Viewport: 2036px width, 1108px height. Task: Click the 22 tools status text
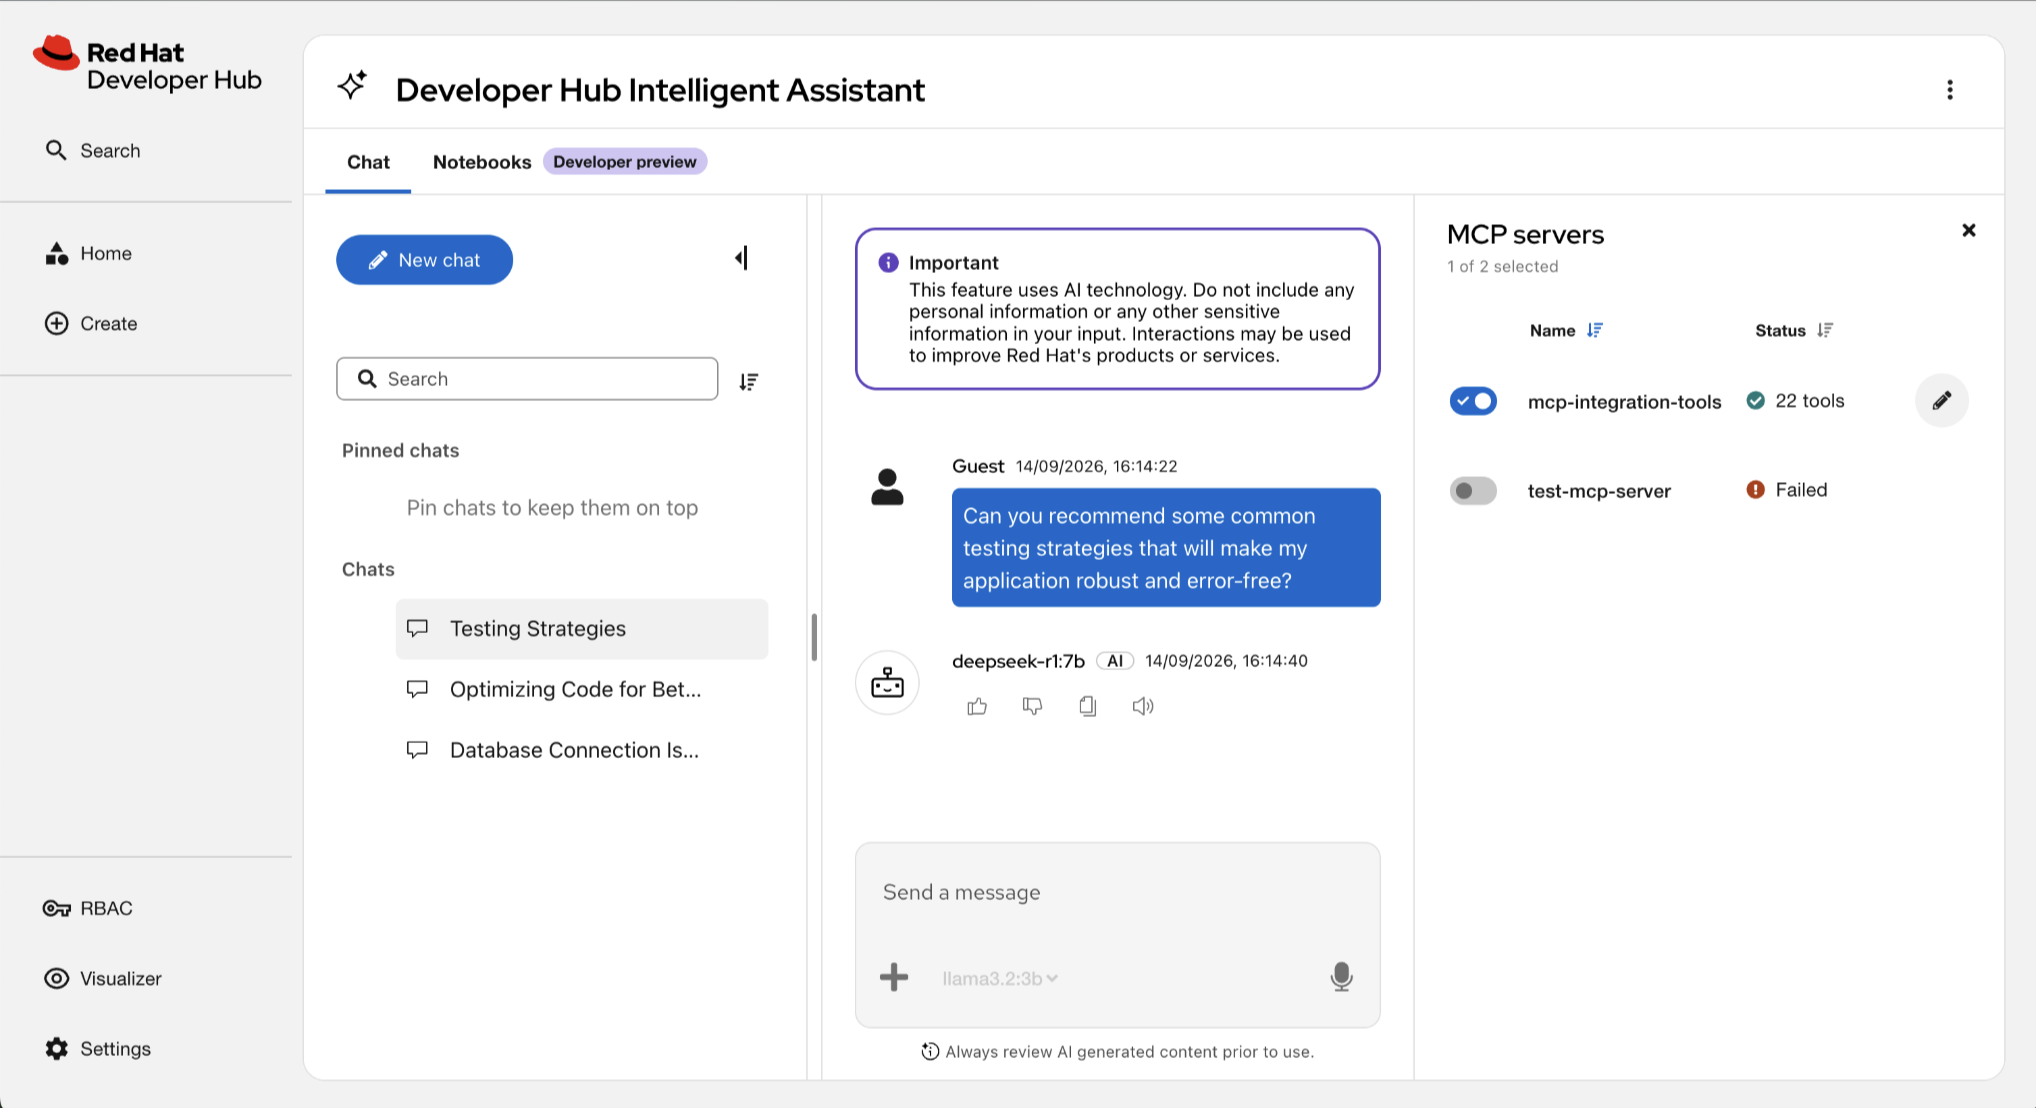click(x=1809, y=401)
